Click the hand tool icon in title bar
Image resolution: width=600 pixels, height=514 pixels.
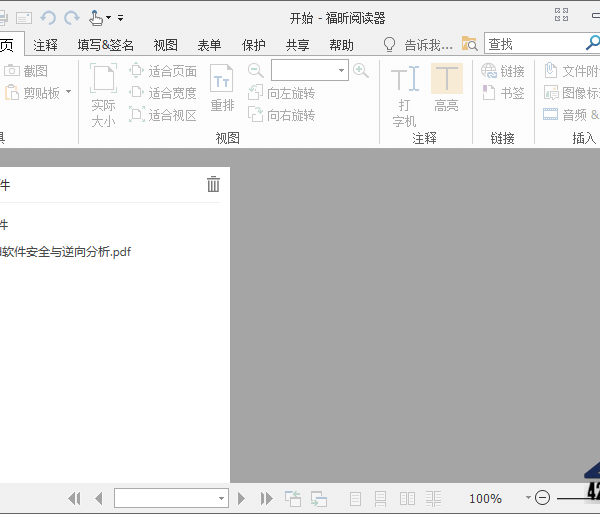[97, 17]
